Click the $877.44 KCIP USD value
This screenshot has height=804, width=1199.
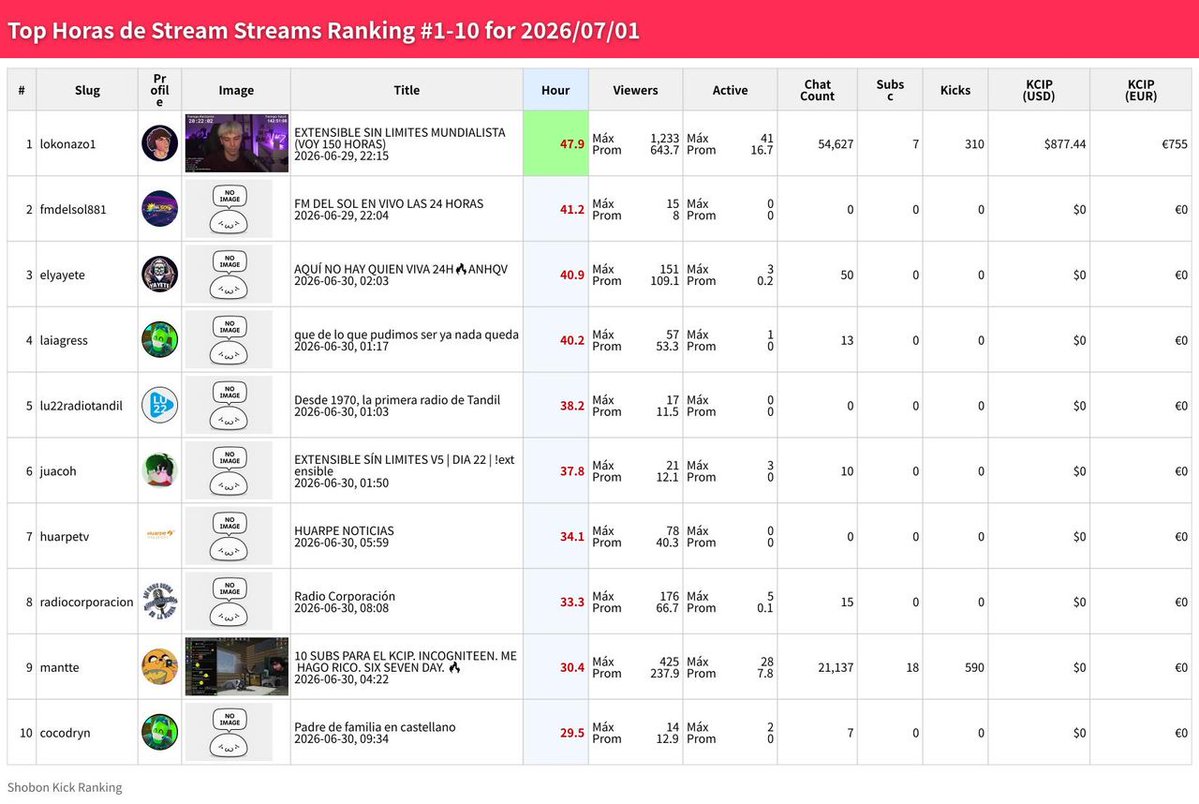1065,144
